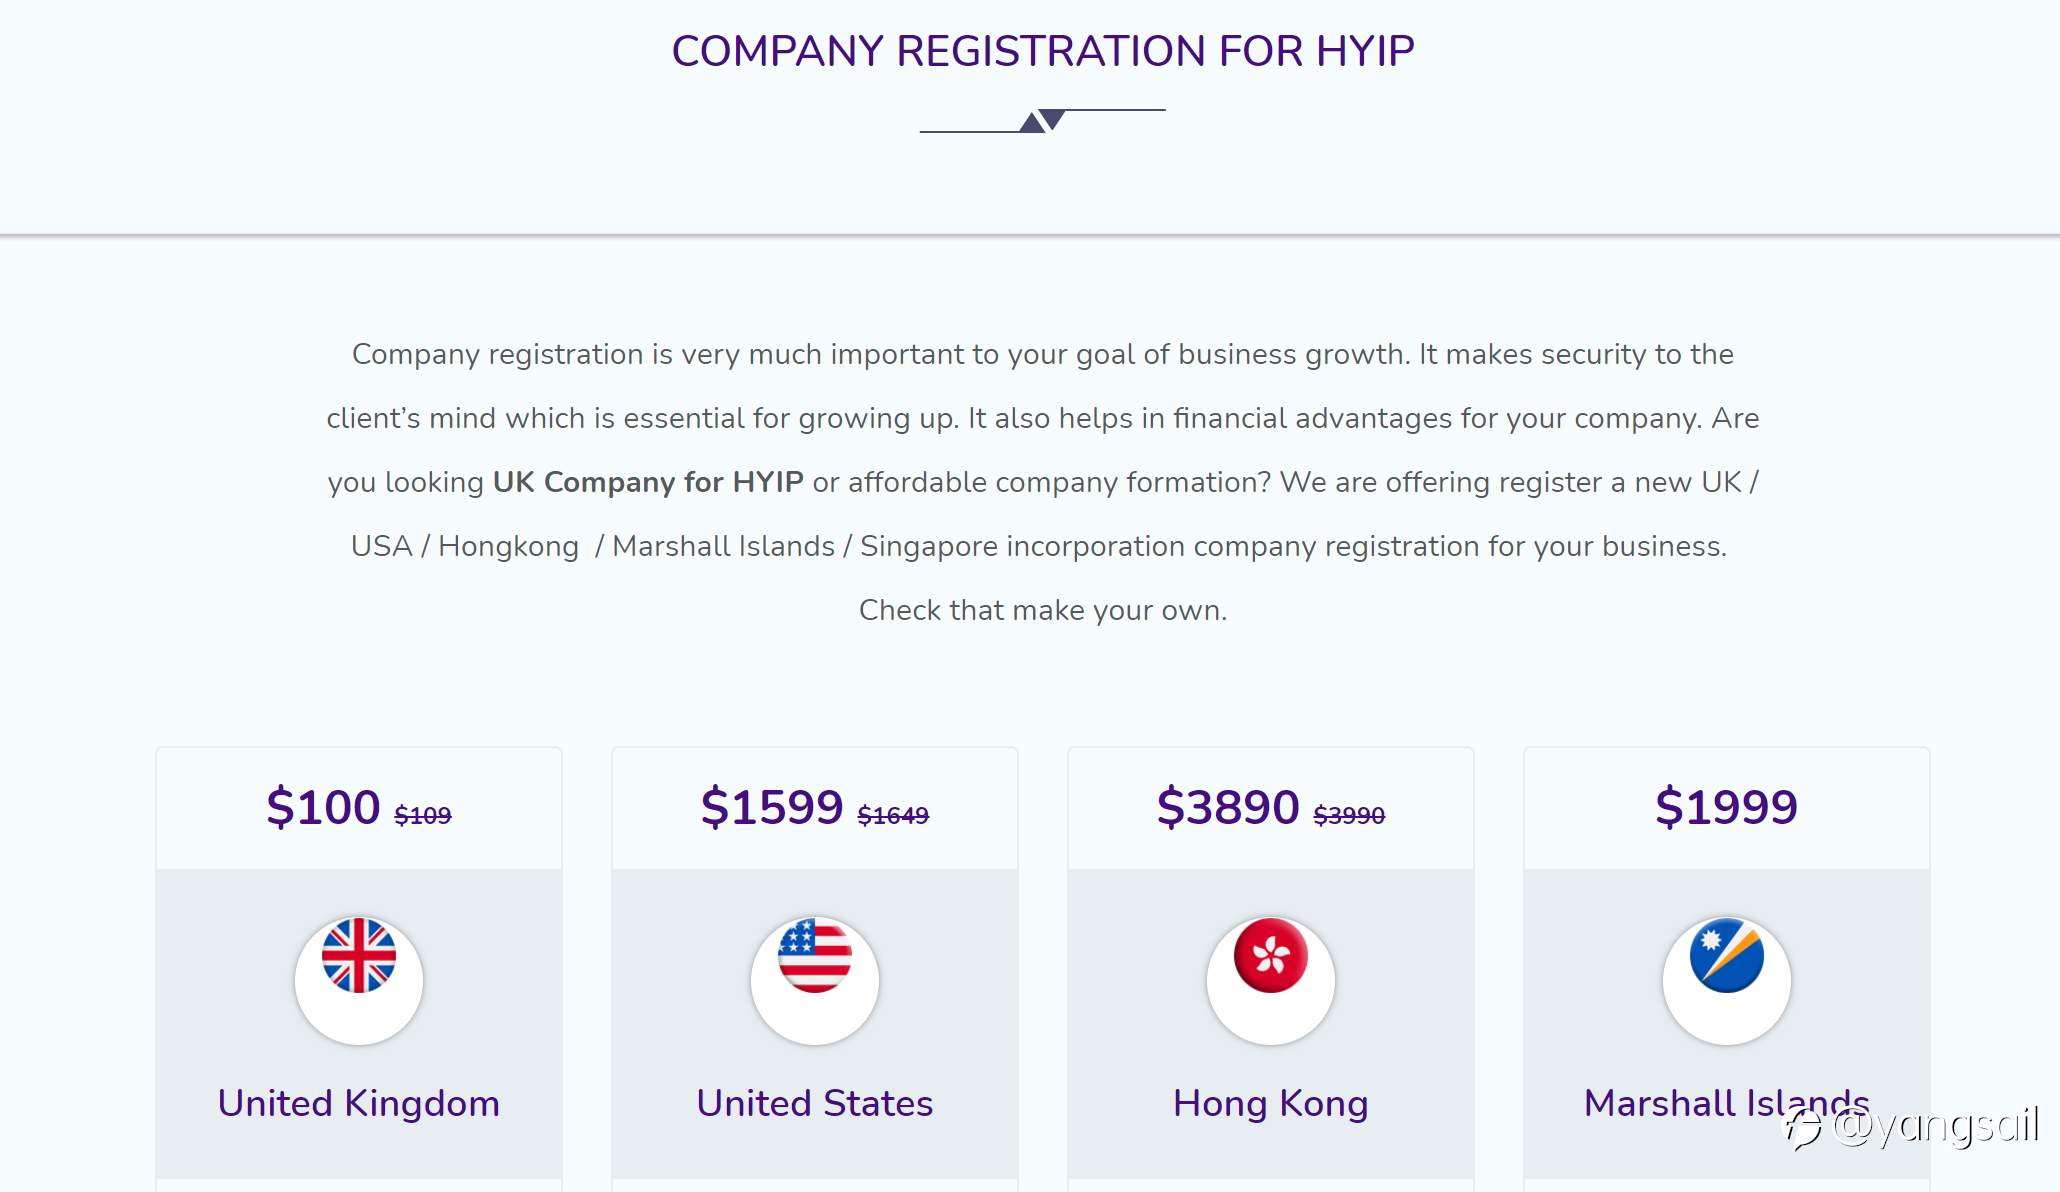
Task: Click the struck-through $109 old price
Action: click(x=423, y=816)
